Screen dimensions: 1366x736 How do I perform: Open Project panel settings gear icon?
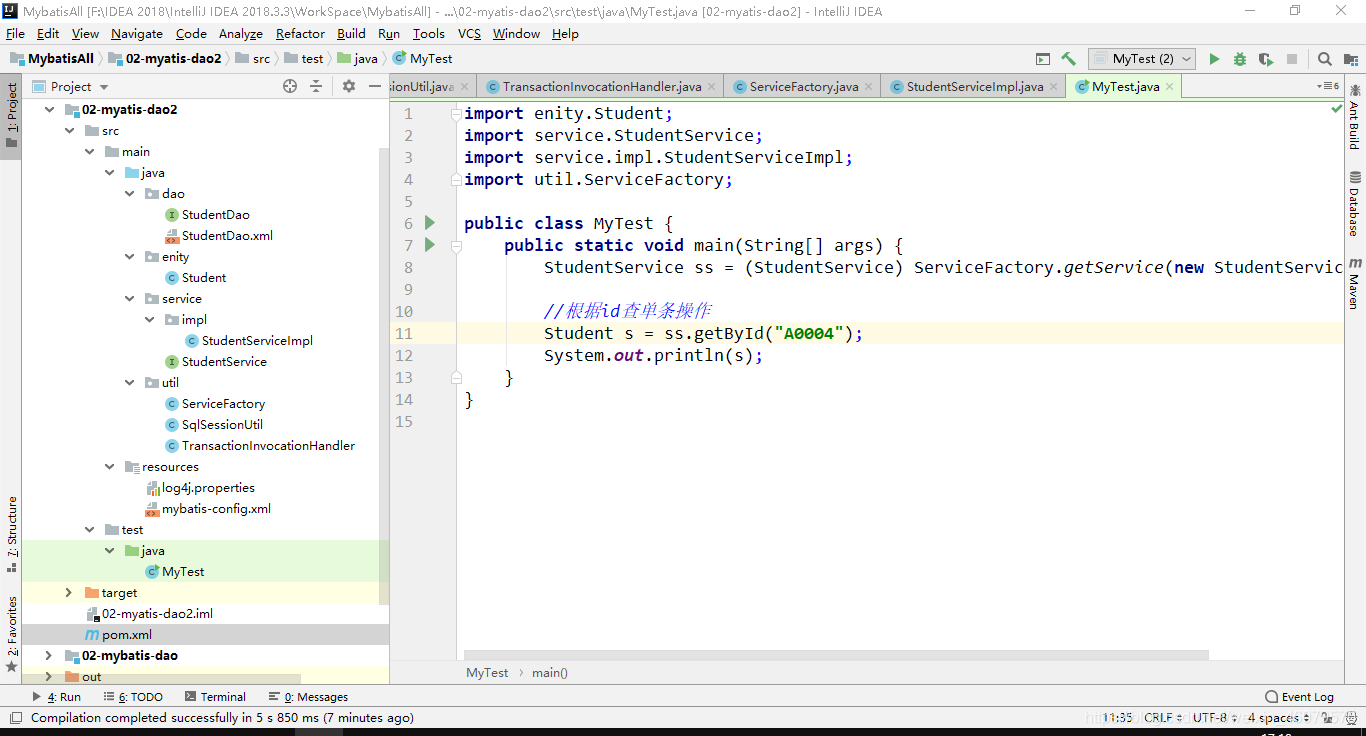tap(347, 86)
